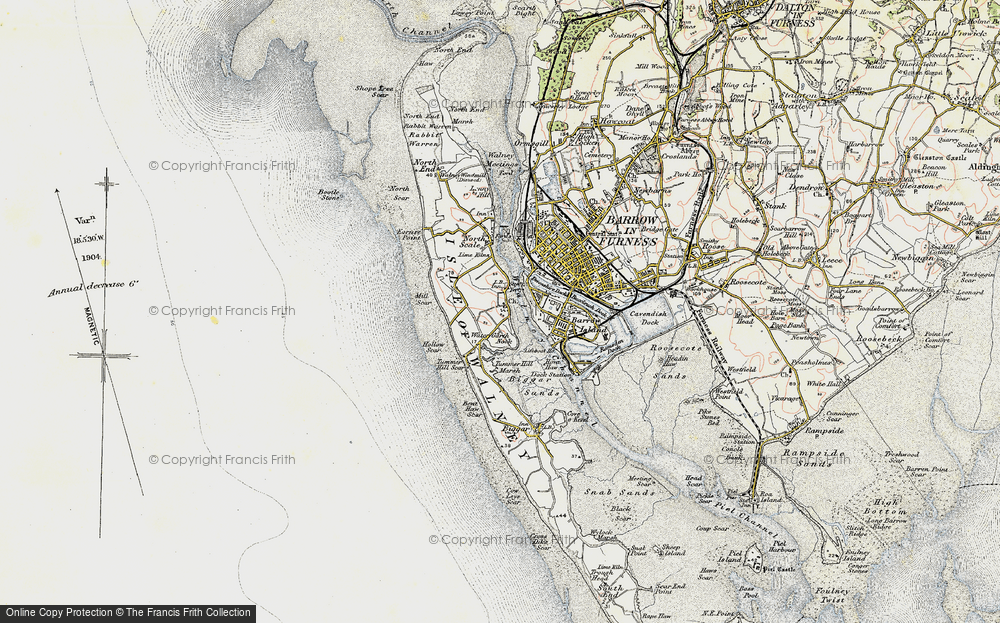This screenshot has height=623, width=1000.
Task: Click the 'Ormsgill' place name
Action: [533, 145]
